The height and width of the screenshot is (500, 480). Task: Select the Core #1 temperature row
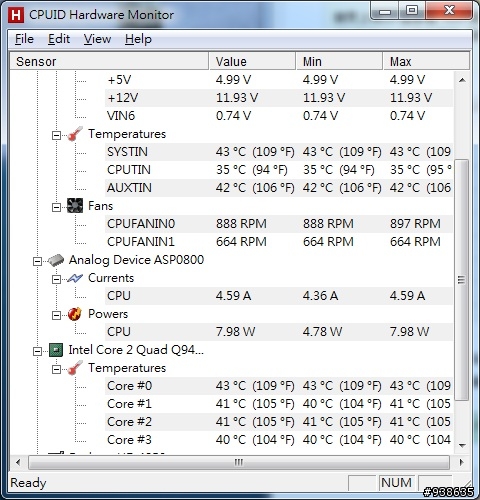pyautogui.click(x=279, y=404)
